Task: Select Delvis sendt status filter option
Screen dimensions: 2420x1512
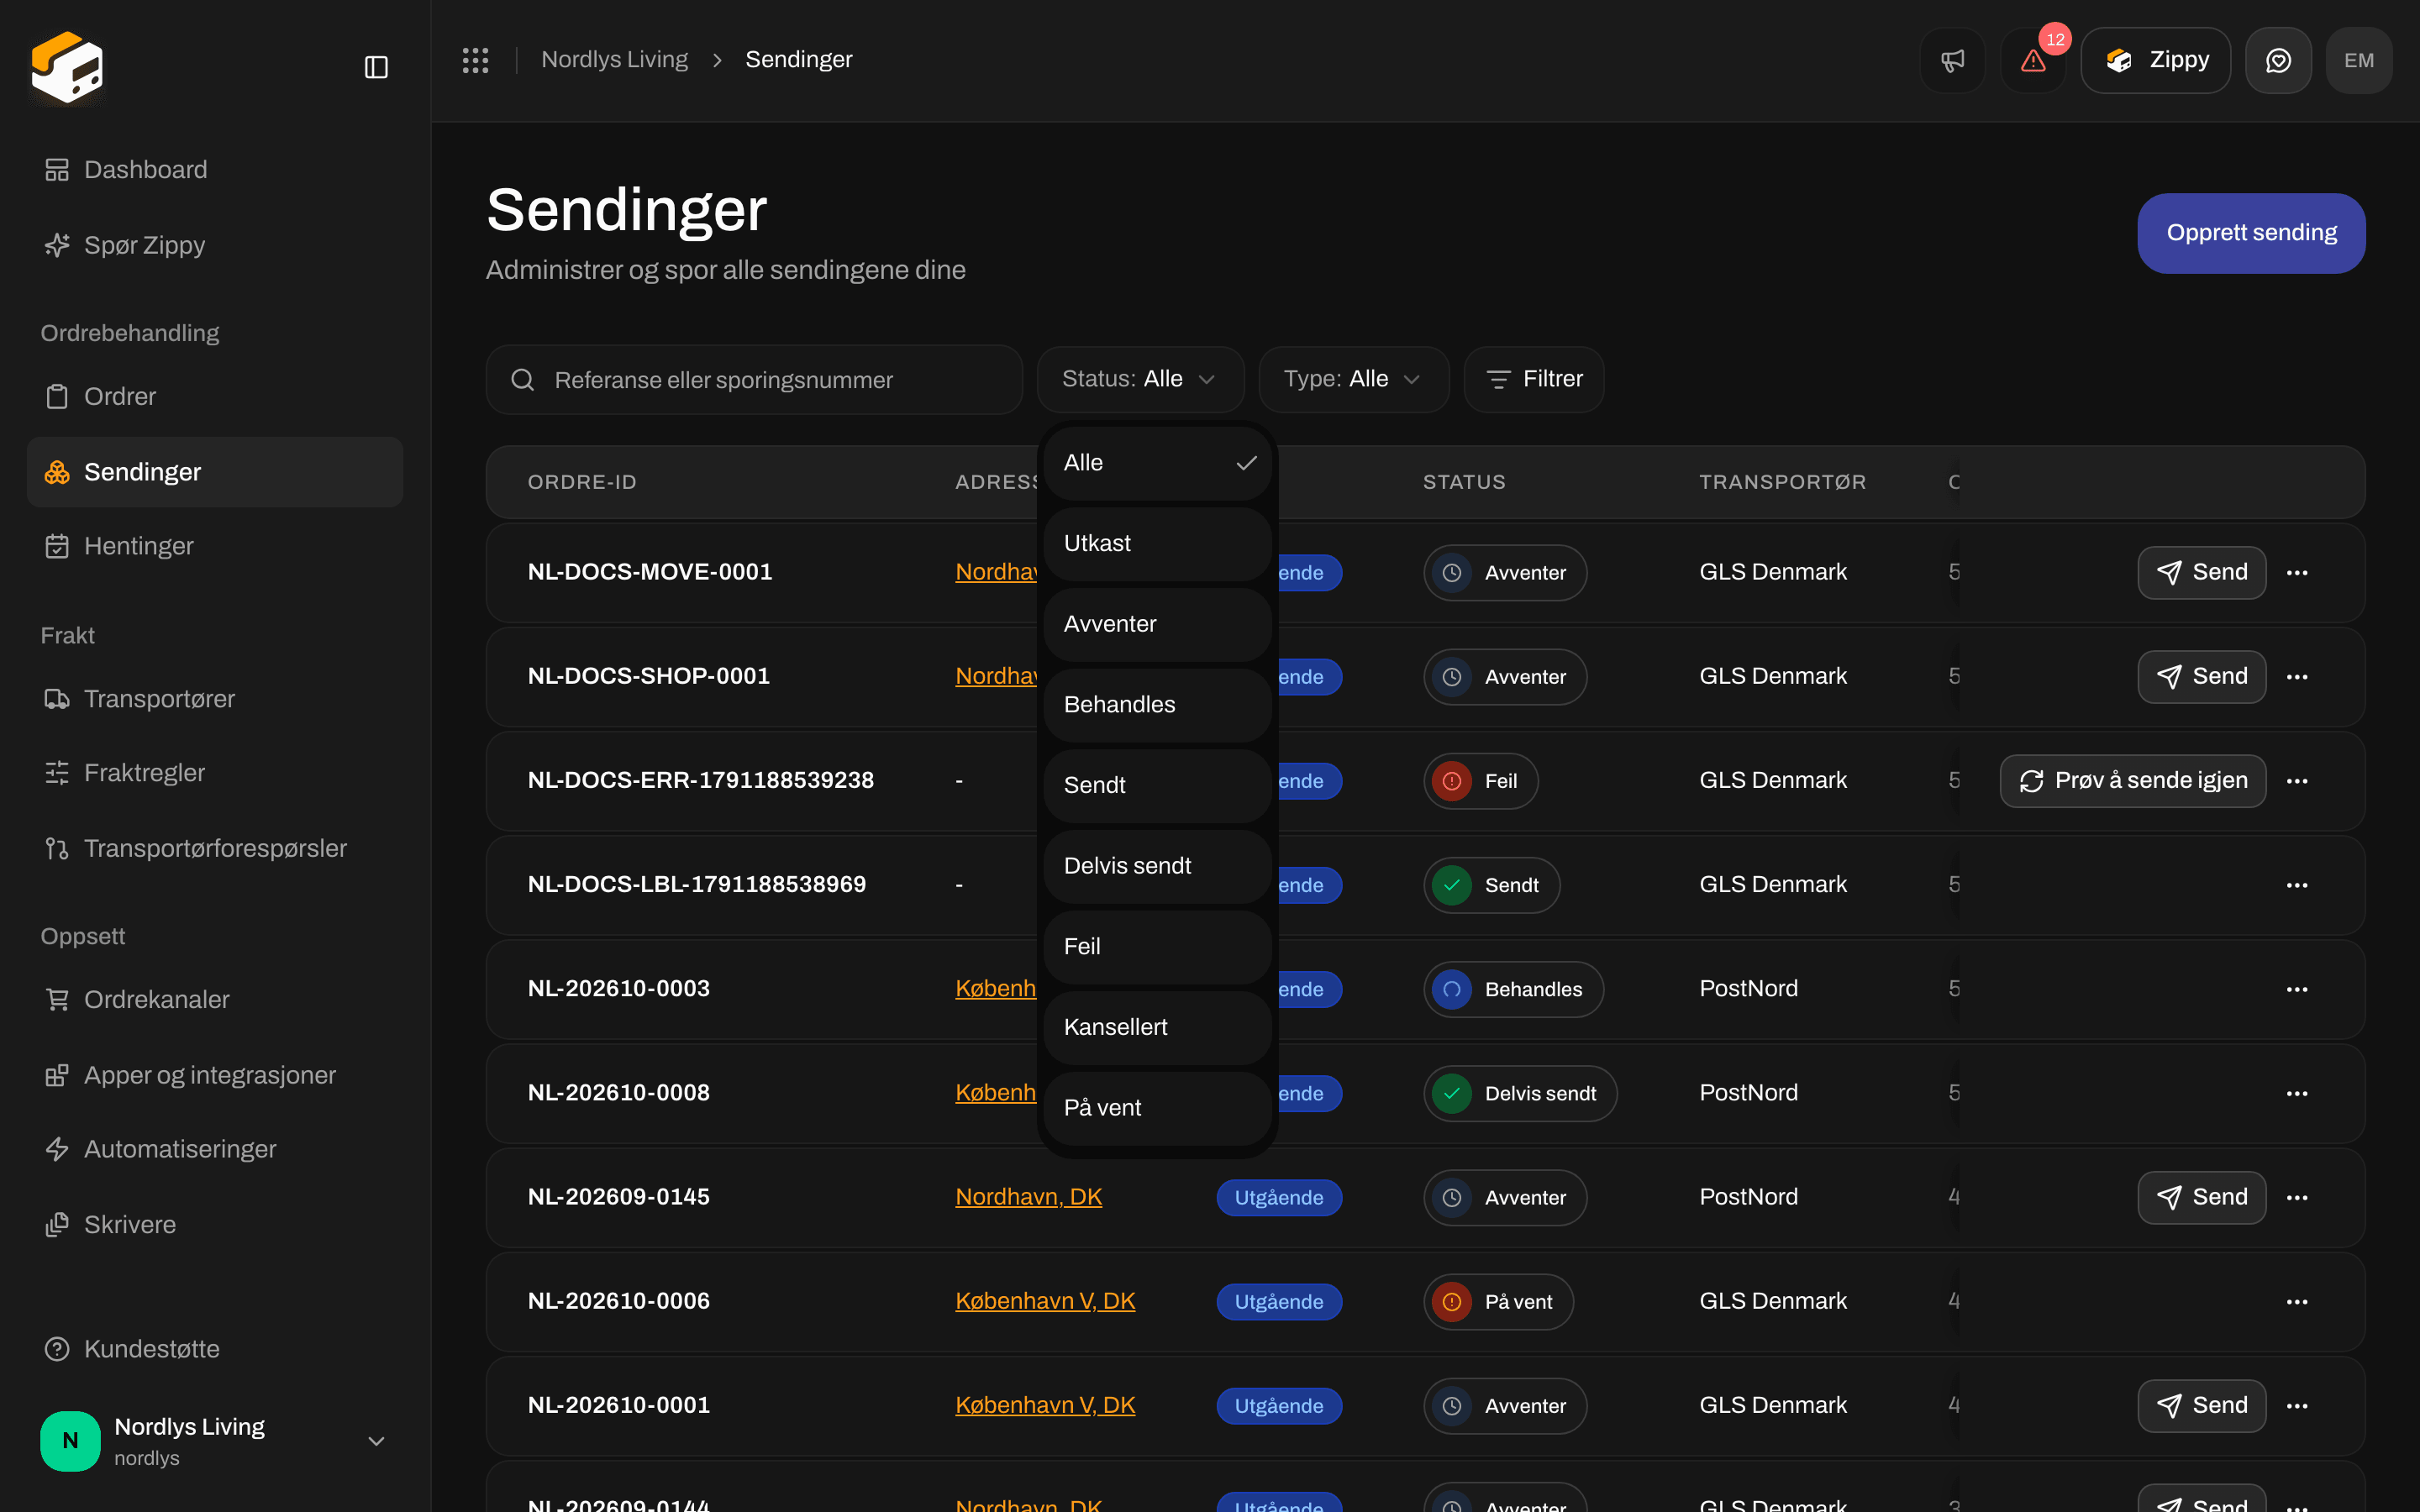Action: tap(1157, 866)
